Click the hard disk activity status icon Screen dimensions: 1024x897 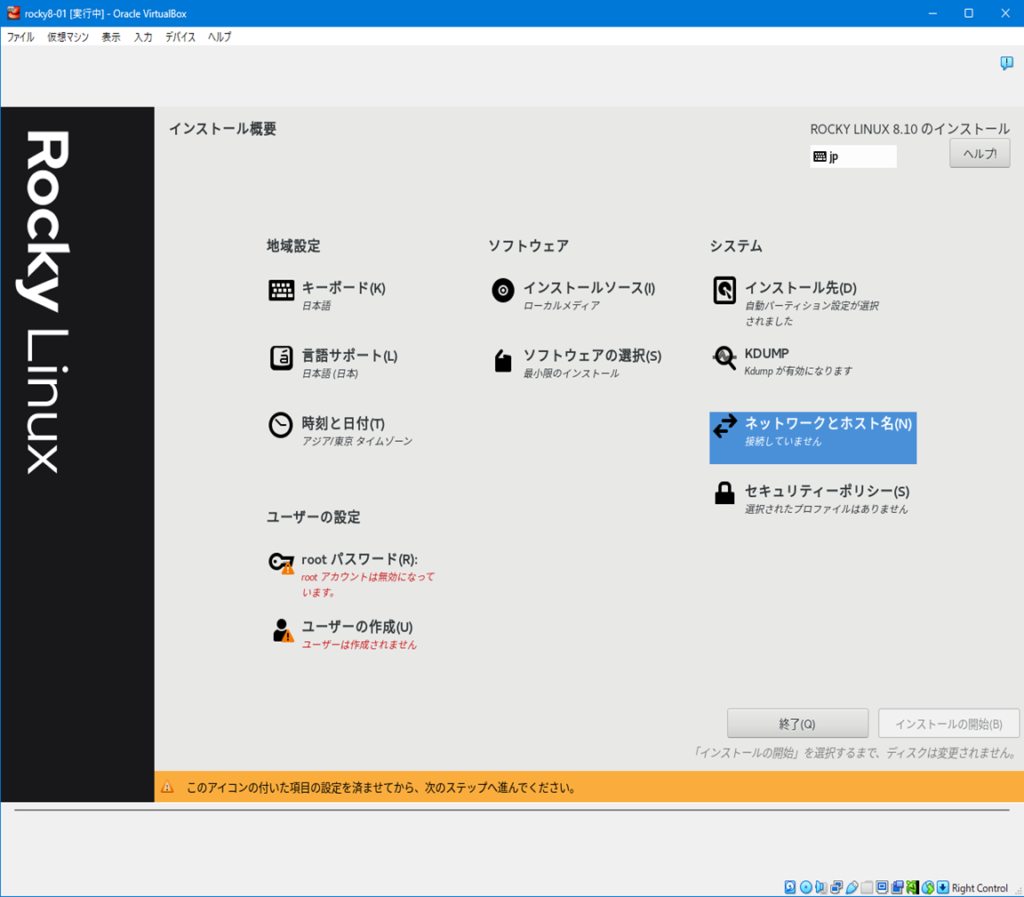click(x=790, y=887)
